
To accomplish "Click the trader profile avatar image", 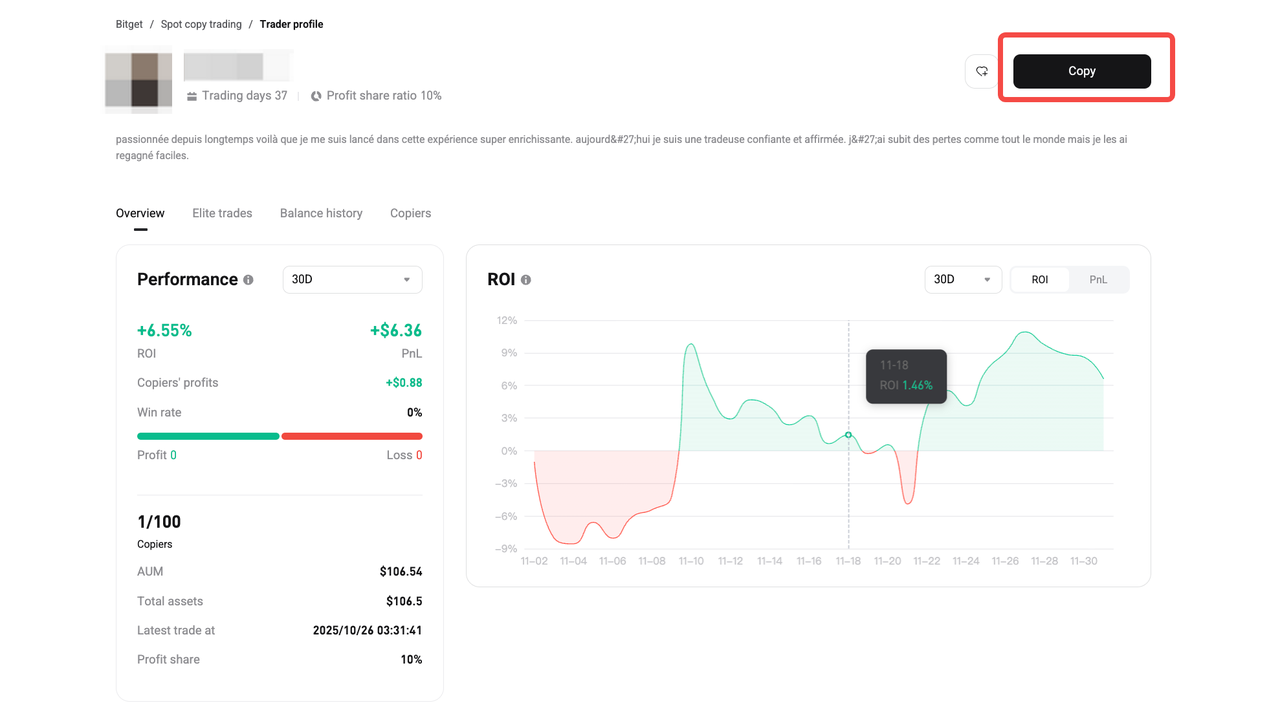I will 137,81.
